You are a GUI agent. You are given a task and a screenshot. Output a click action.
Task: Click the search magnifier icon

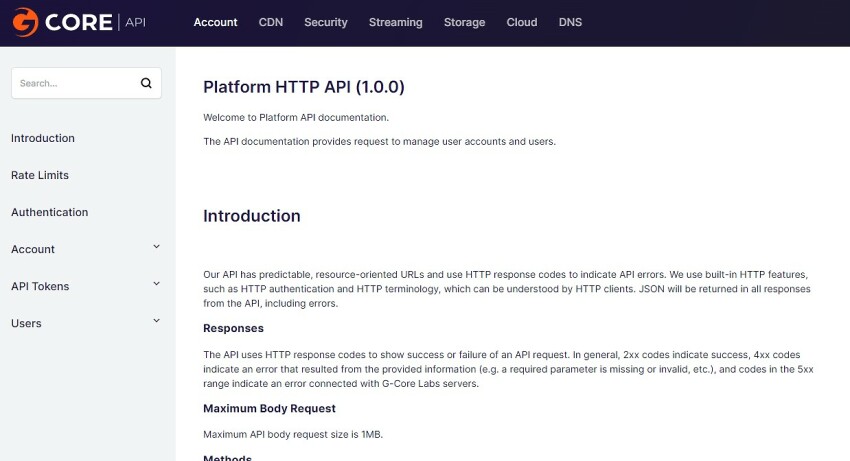tap(146, 83)
